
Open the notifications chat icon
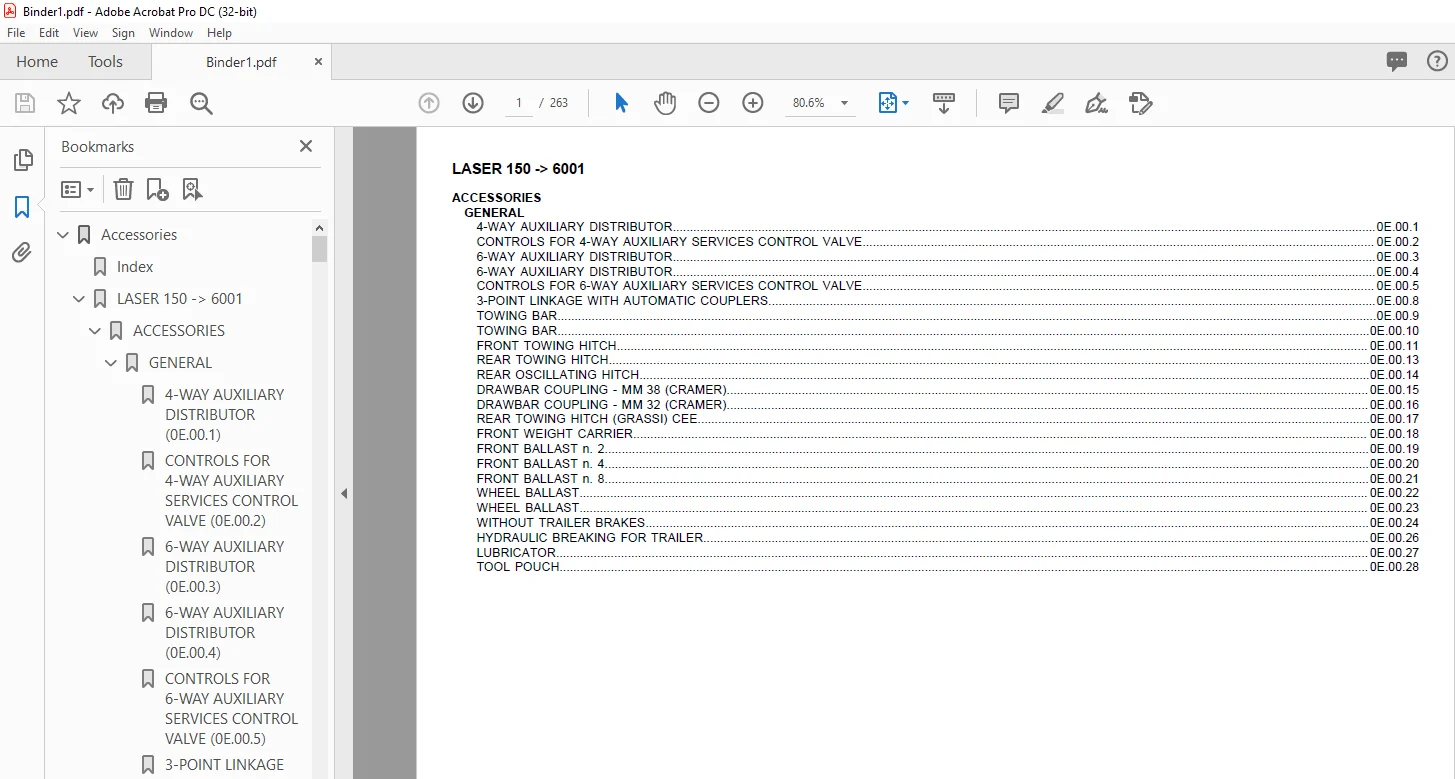click(1397, 61)
